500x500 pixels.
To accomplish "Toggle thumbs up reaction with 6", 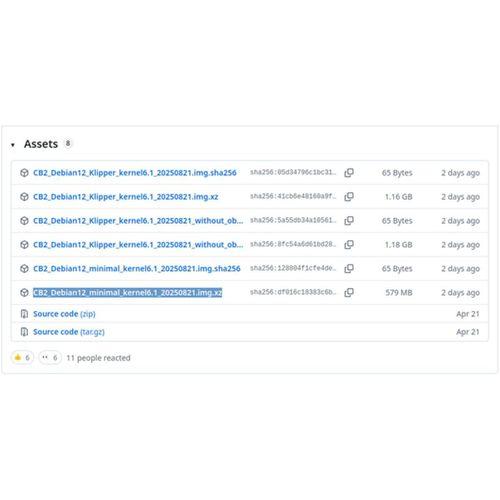I will tap(22, 358).
